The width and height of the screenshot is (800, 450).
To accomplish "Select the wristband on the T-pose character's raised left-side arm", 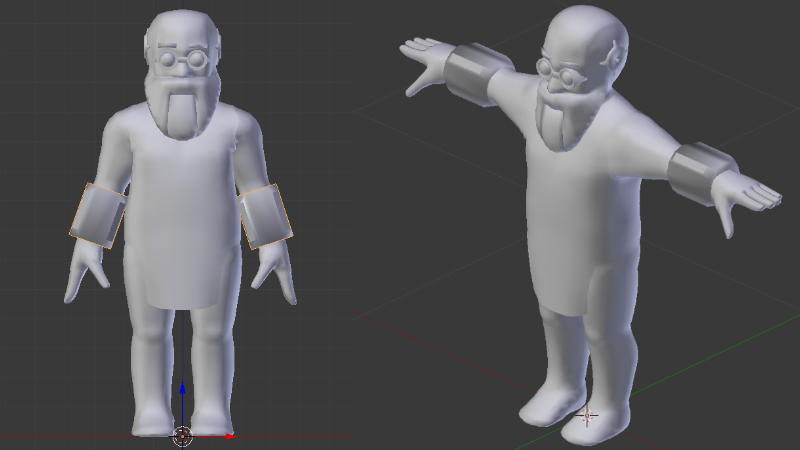I will pos(477,74).
